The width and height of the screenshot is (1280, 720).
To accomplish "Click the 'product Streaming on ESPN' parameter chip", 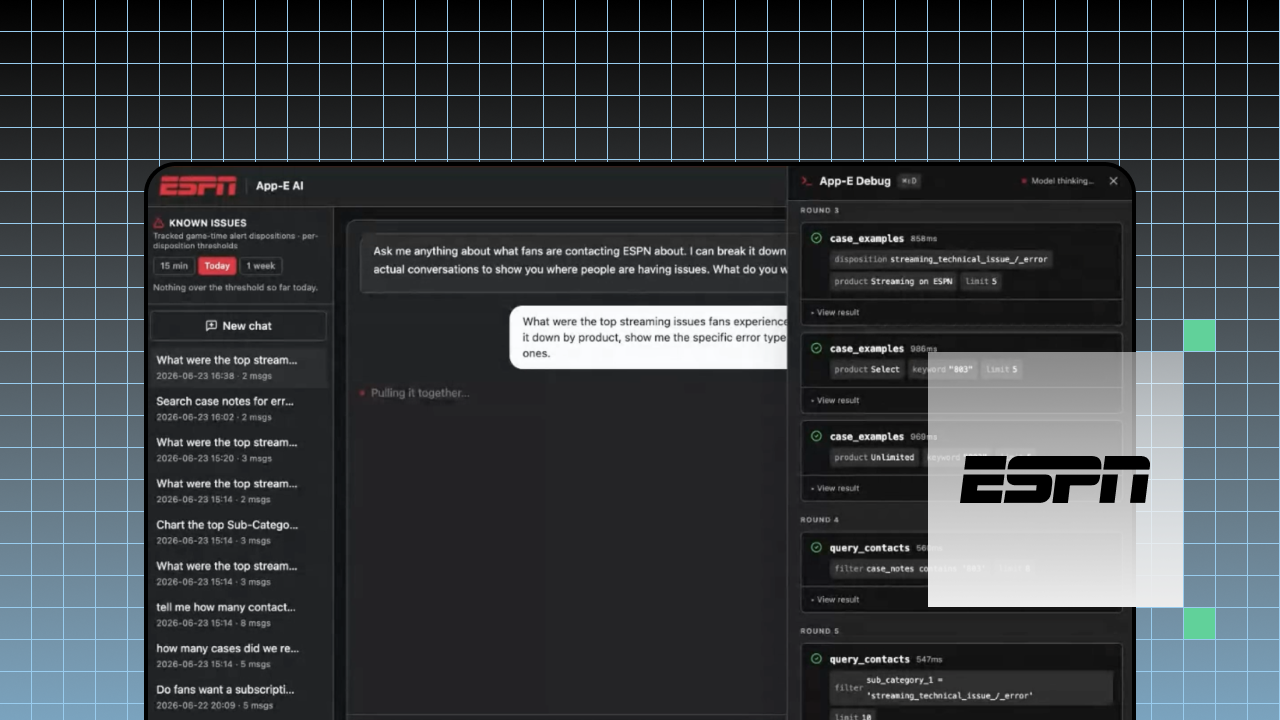I will pyautogui.click(x=893, y=281).
